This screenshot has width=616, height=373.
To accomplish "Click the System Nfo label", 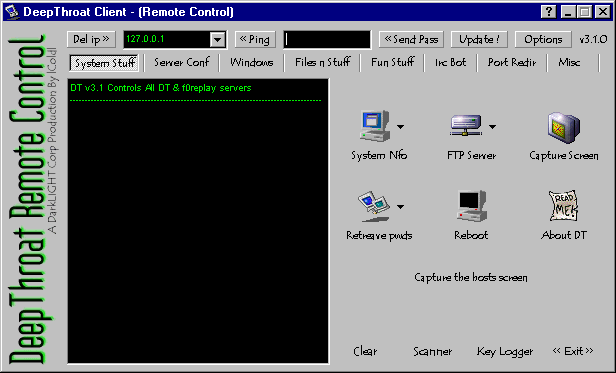I will pyautogui.click(x=379, y=156).
